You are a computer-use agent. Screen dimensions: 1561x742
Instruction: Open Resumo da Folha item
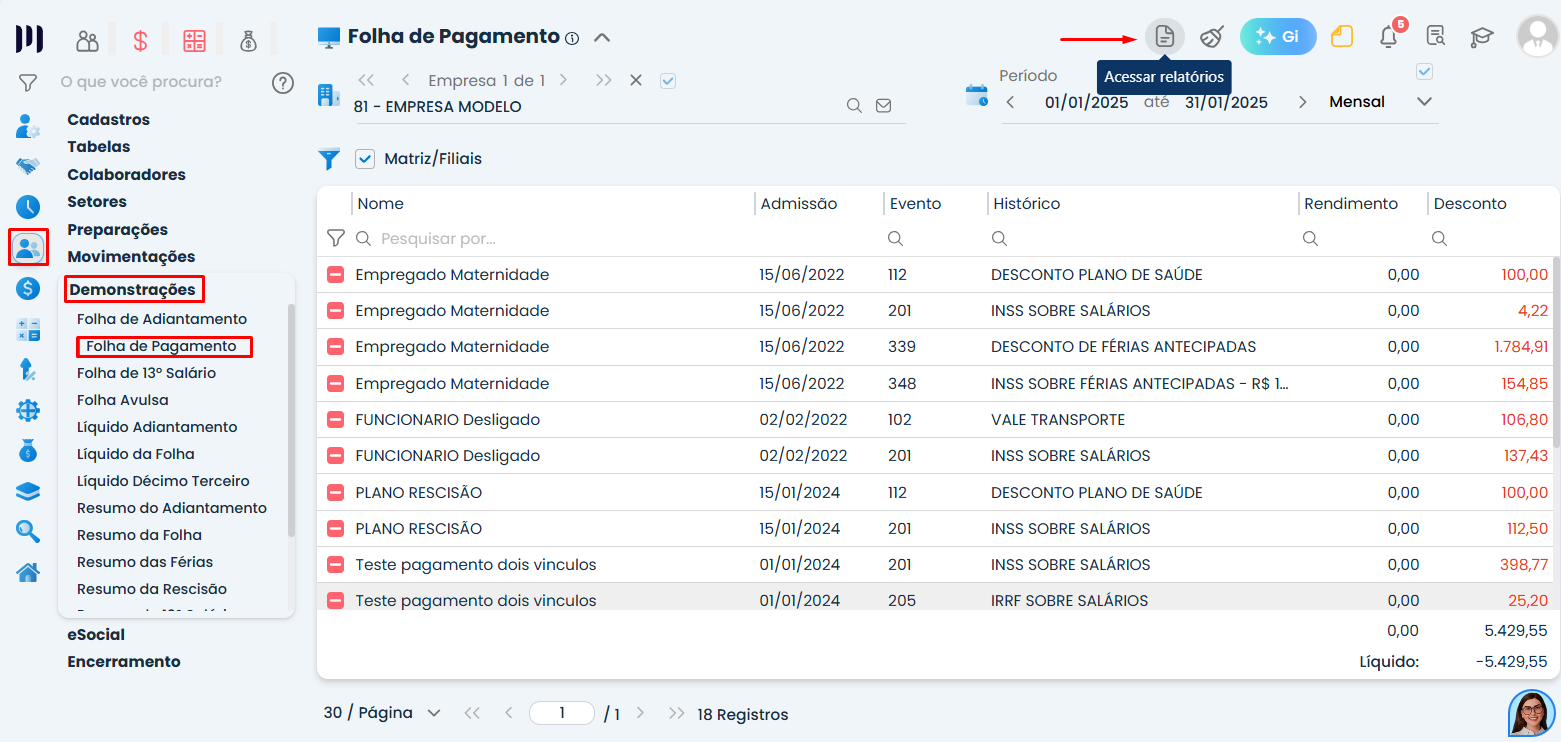(139, 535)
